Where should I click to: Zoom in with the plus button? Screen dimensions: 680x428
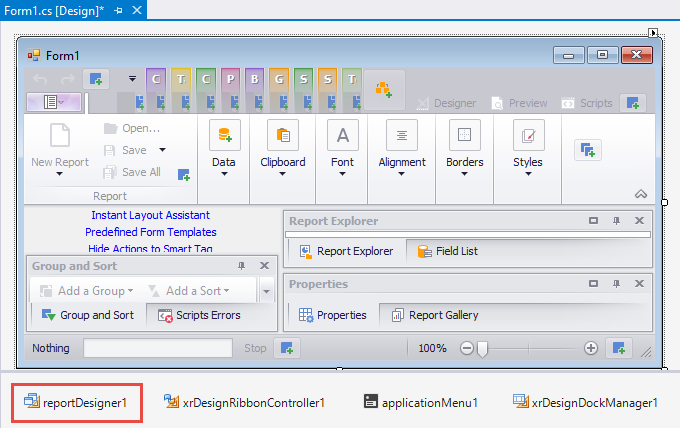(x=591, y=348)
